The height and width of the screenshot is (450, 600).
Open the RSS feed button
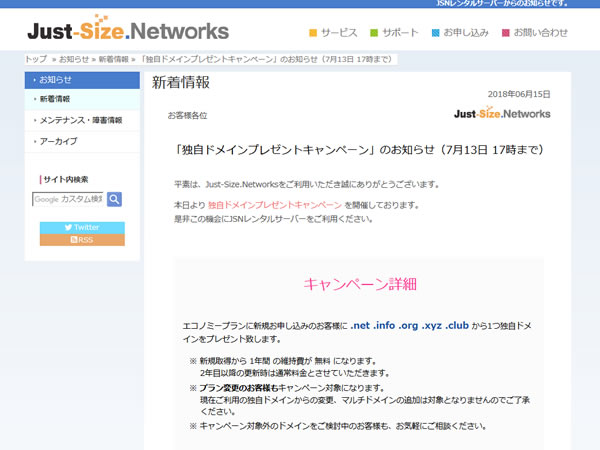coord(82,240)
